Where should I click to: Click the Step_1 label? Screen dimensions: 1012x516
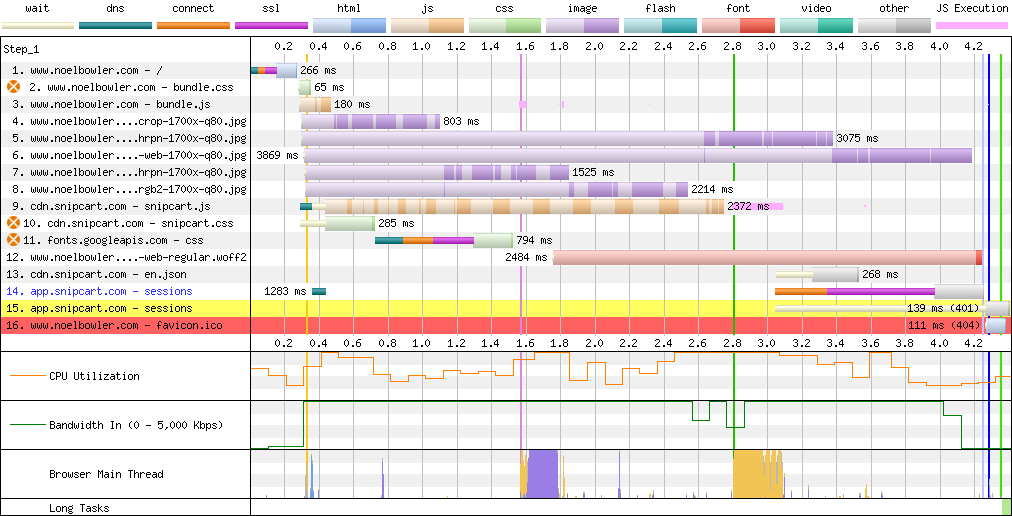coord(22,49)
